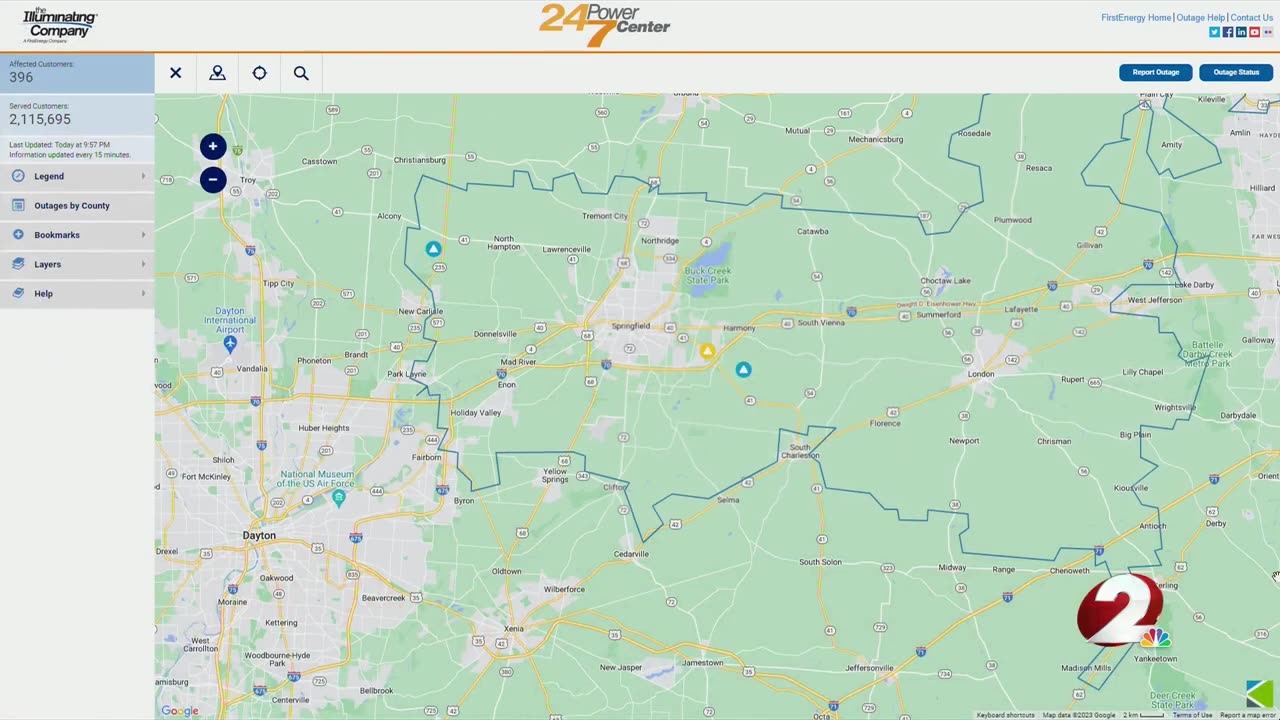This screenshot has width=1280, height=720.
Task: Expand the Bookmarks panel arrow
Action: [x=143, y=235]
